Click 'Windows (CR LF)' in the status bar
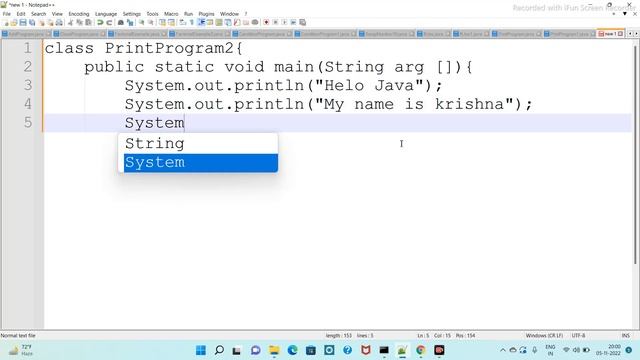The height and width of the screenshot is (360, 640). click(x=544, y=336)
